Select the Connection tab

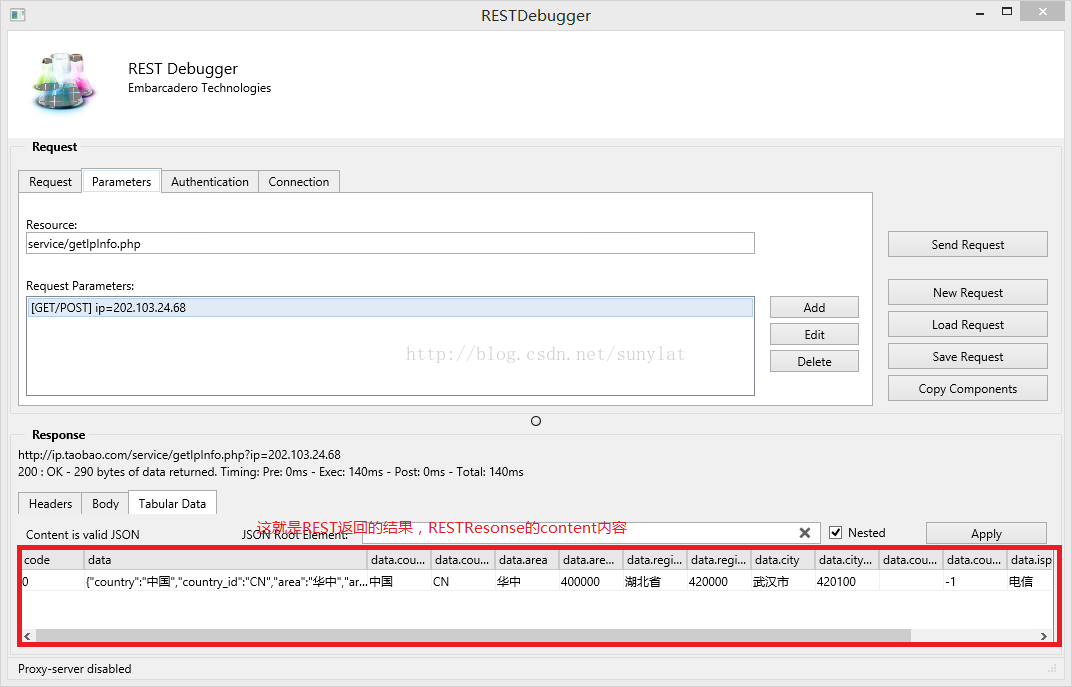click(x=299, y=182)
